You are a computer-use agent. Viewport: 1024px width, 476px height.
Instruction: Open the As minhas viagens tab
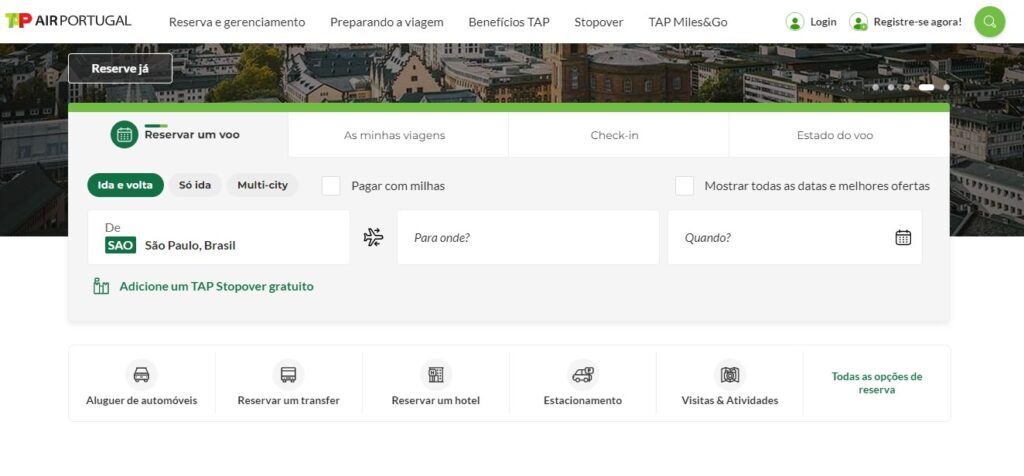(x=394, y=135)
